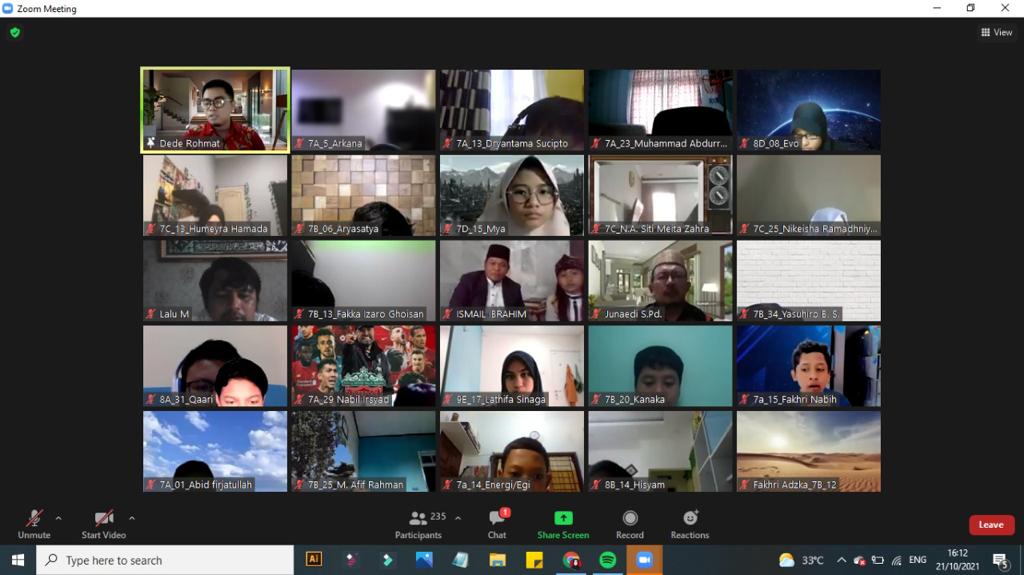Screen dimensions: 1024x575
Task: Expand the arrow next to Participants count
Action: pos(458,518)
